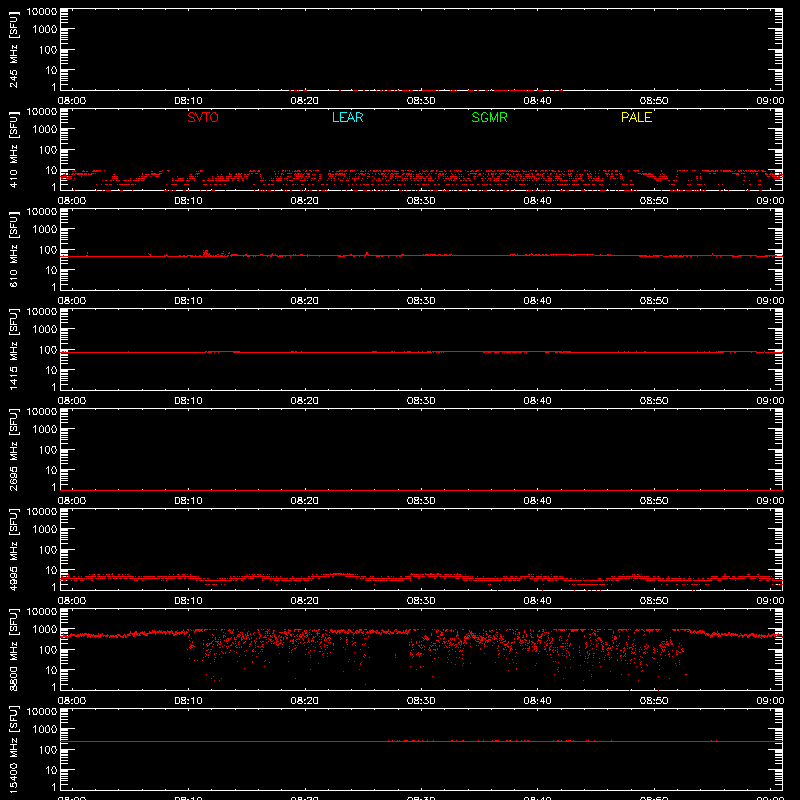Click 08:50 tick under 2695 MHz plot
The width and height of the screenshot is (800, 800).
654,501
